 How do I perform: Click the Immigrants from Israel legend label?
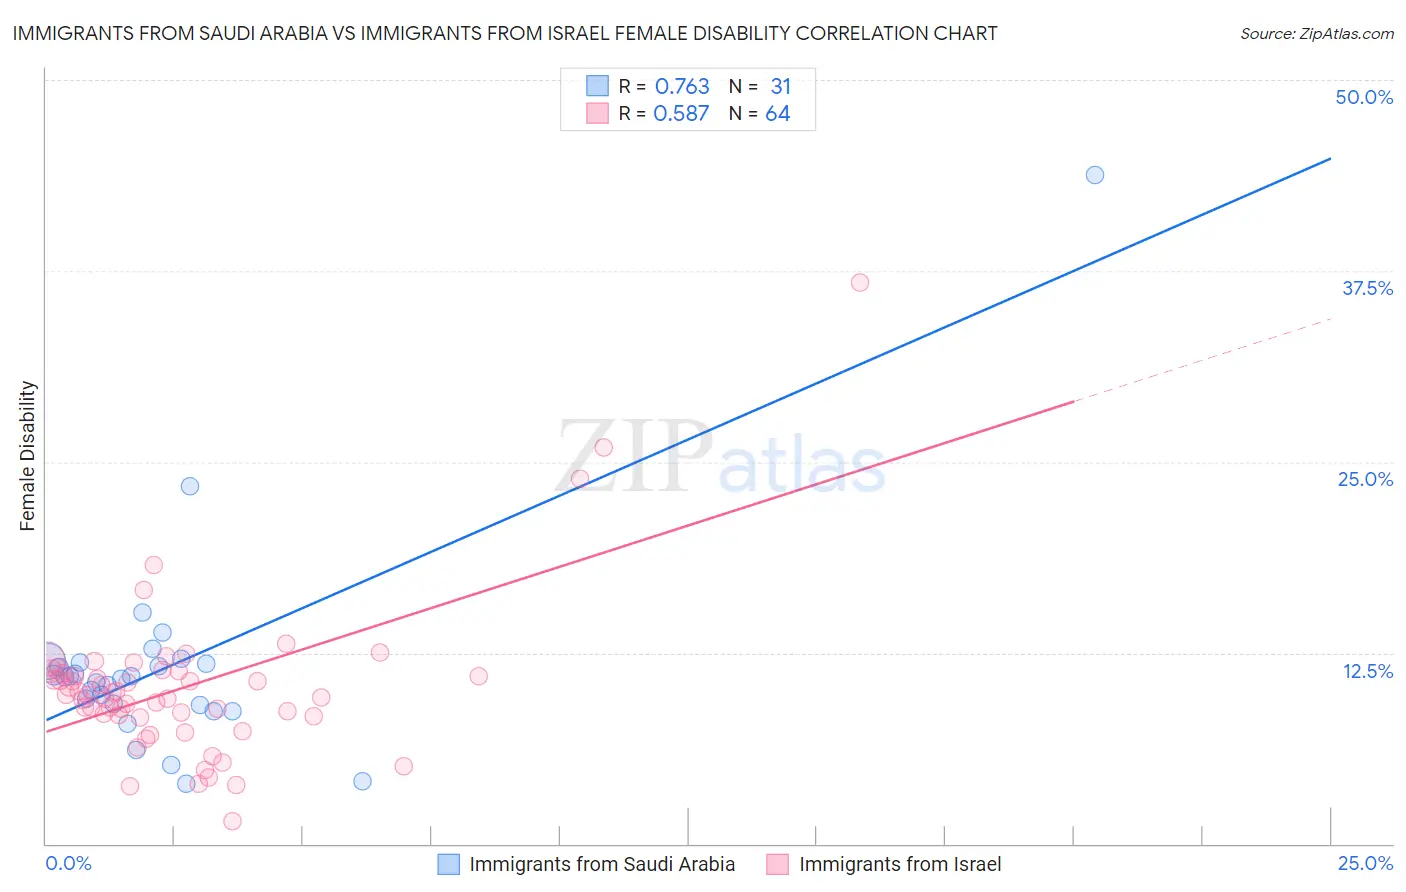(900, 864)
